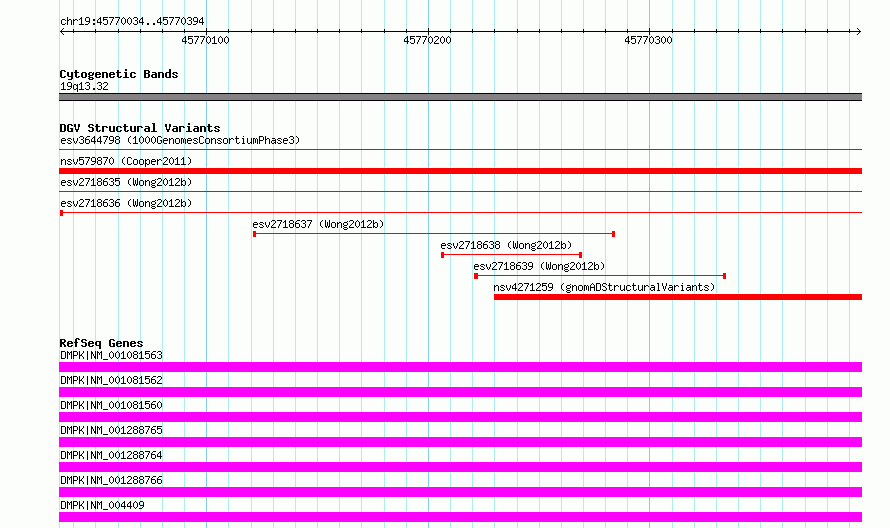Click the magenta DMPK|NM_001081560 gene bar

tap(460, 417)
